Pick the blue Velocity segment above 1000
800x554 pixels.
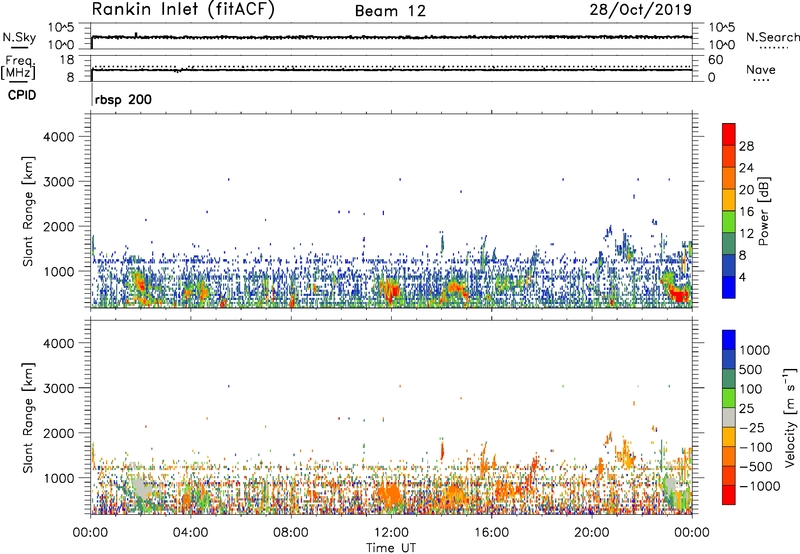click(x=729, y=340)
